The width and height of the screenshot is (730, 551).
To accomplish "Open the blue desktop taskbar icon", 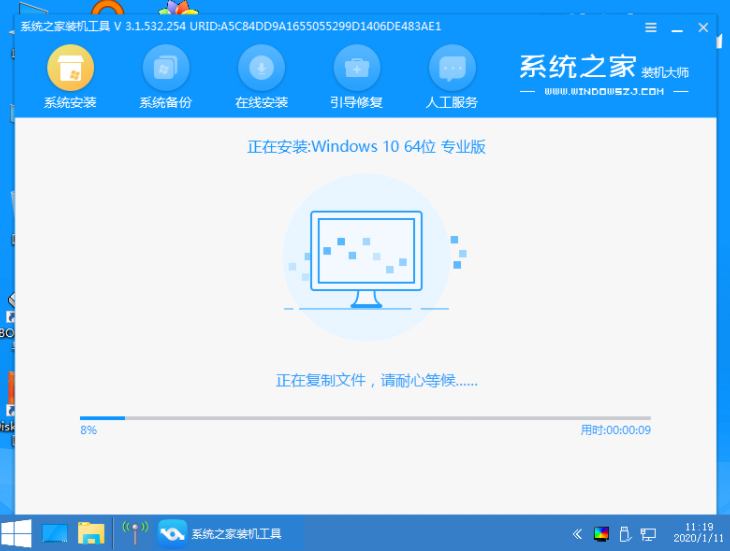I will (55, 533).
